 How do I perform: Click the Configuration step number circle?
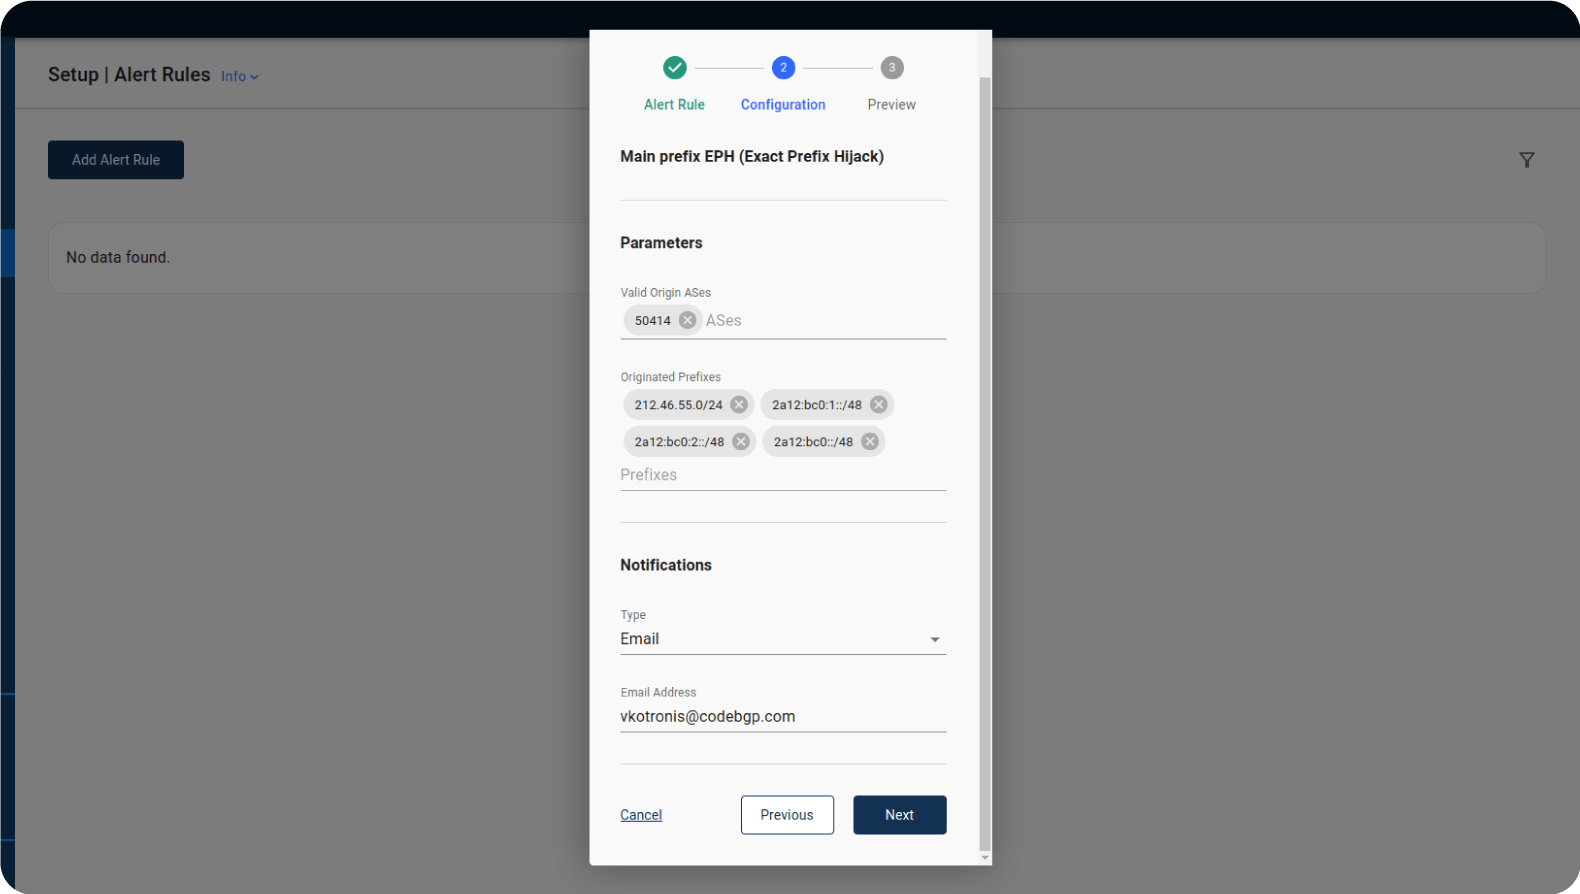pyautogui.click(x=783, y=68)
